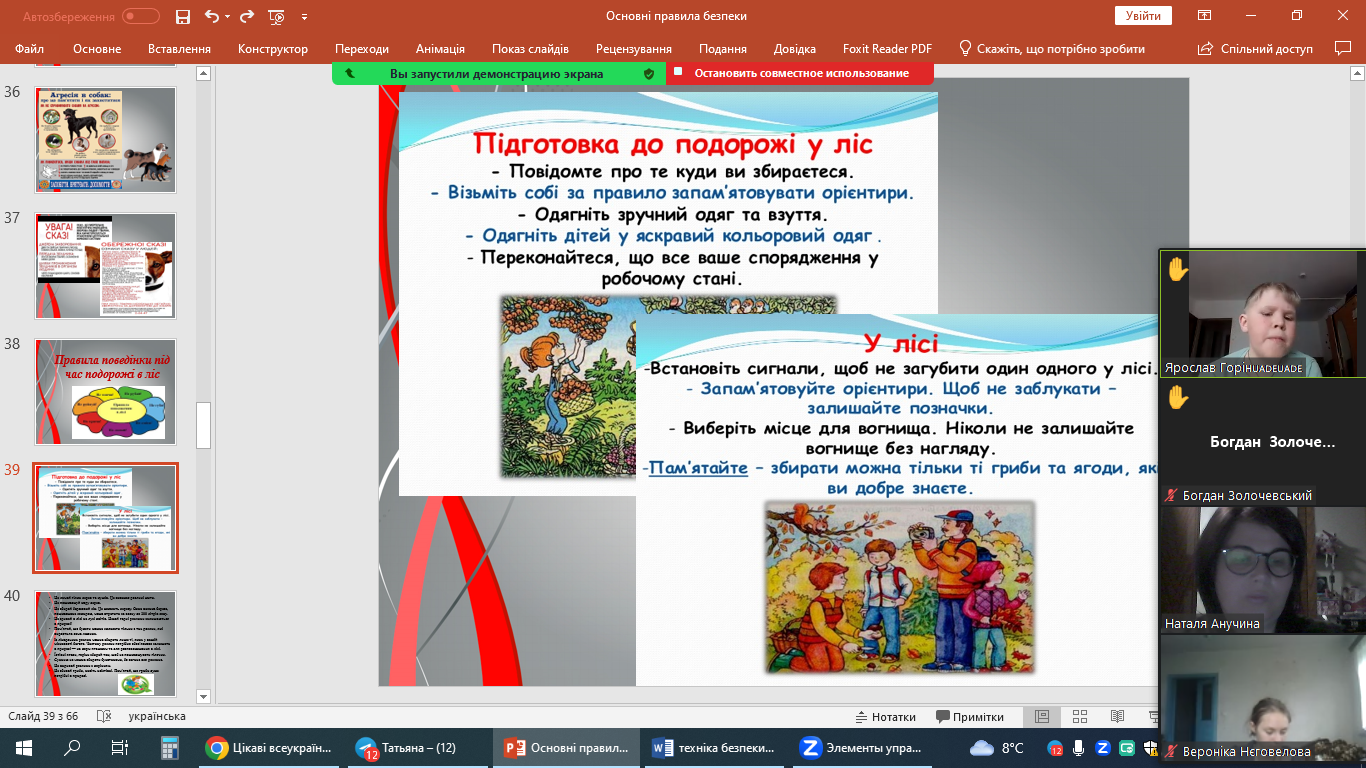The image size is (1366, 768).
Task: Toggle the Примітки comments pane button
Action: (970, 717)
